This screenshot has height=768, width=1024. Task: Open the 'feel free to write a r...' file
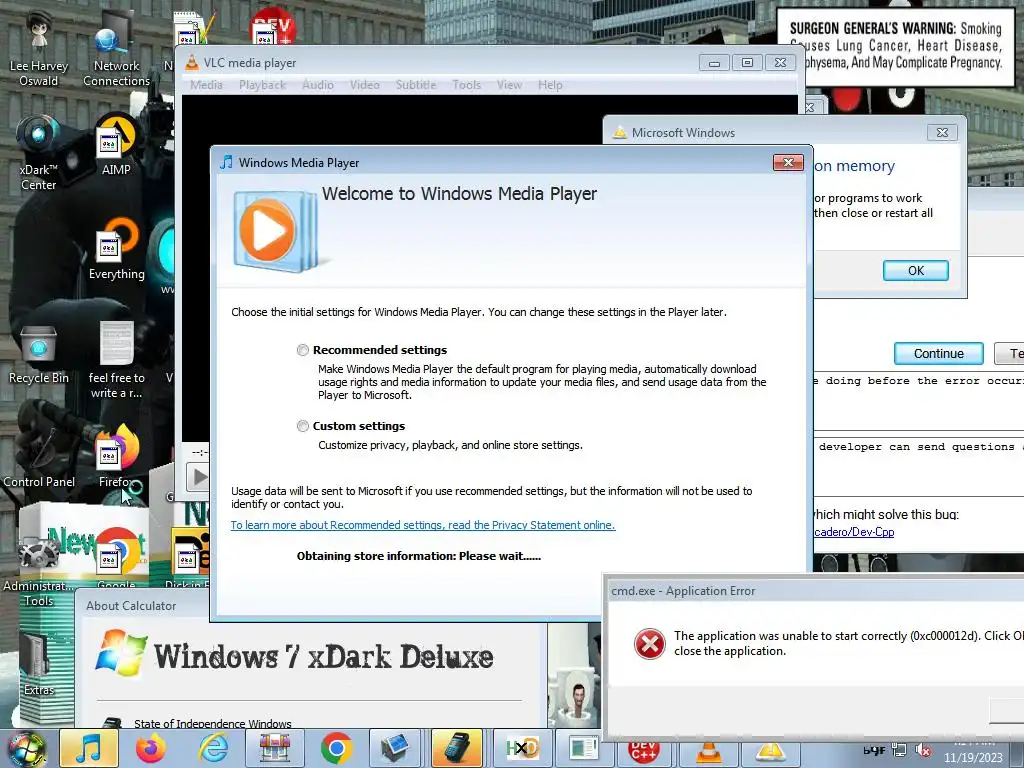point(116,360)
